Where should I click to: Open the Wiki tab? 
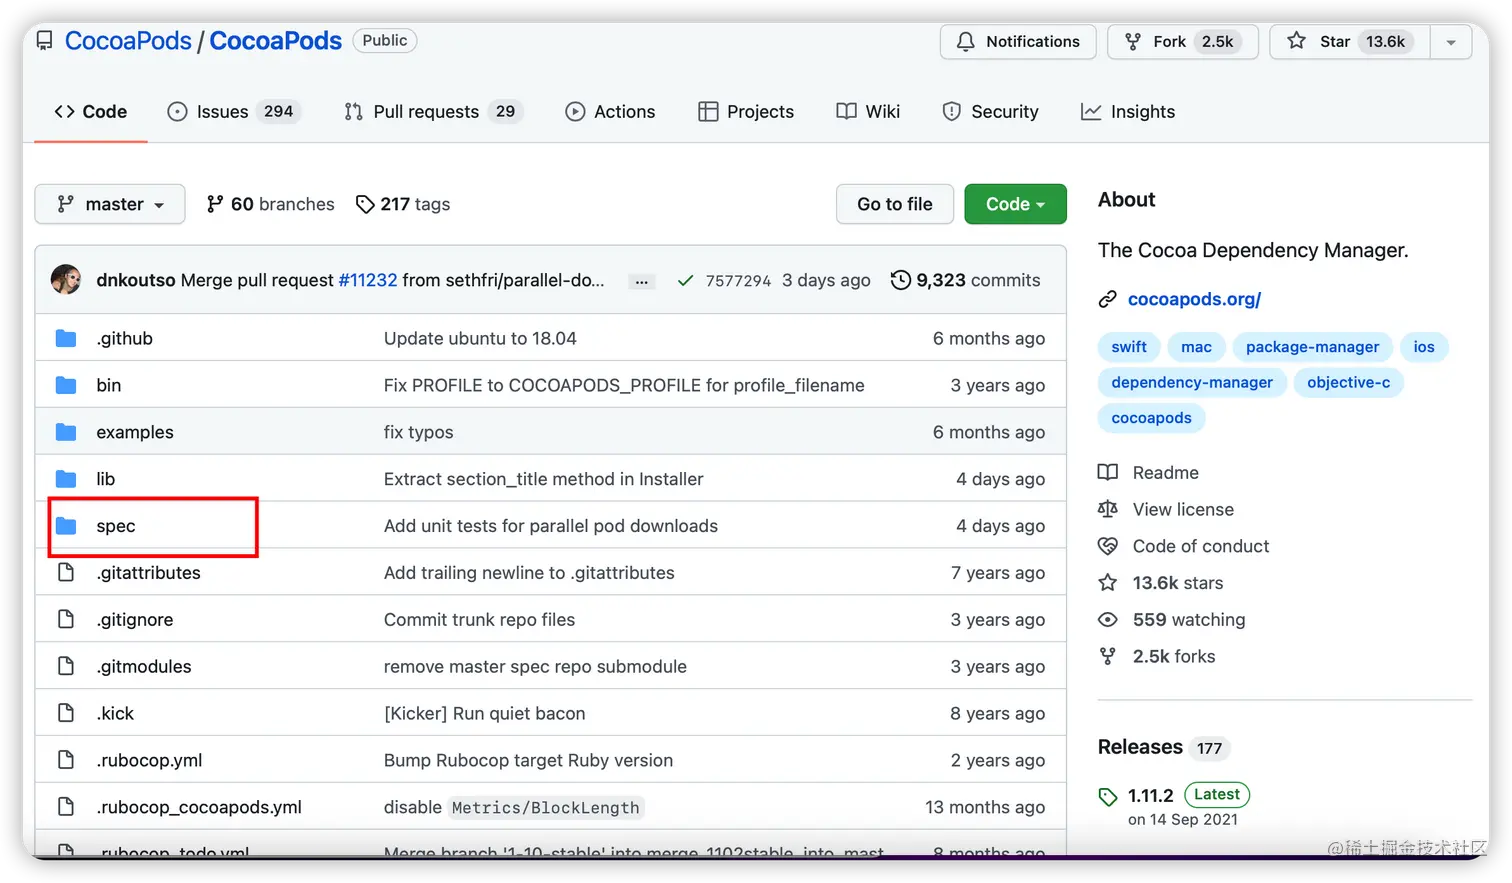(x=868, y=112)
